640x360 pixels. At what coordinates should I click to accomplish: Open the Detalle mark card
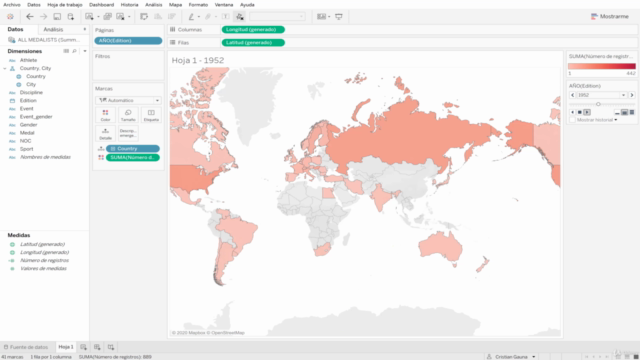[x=105, y=133]
